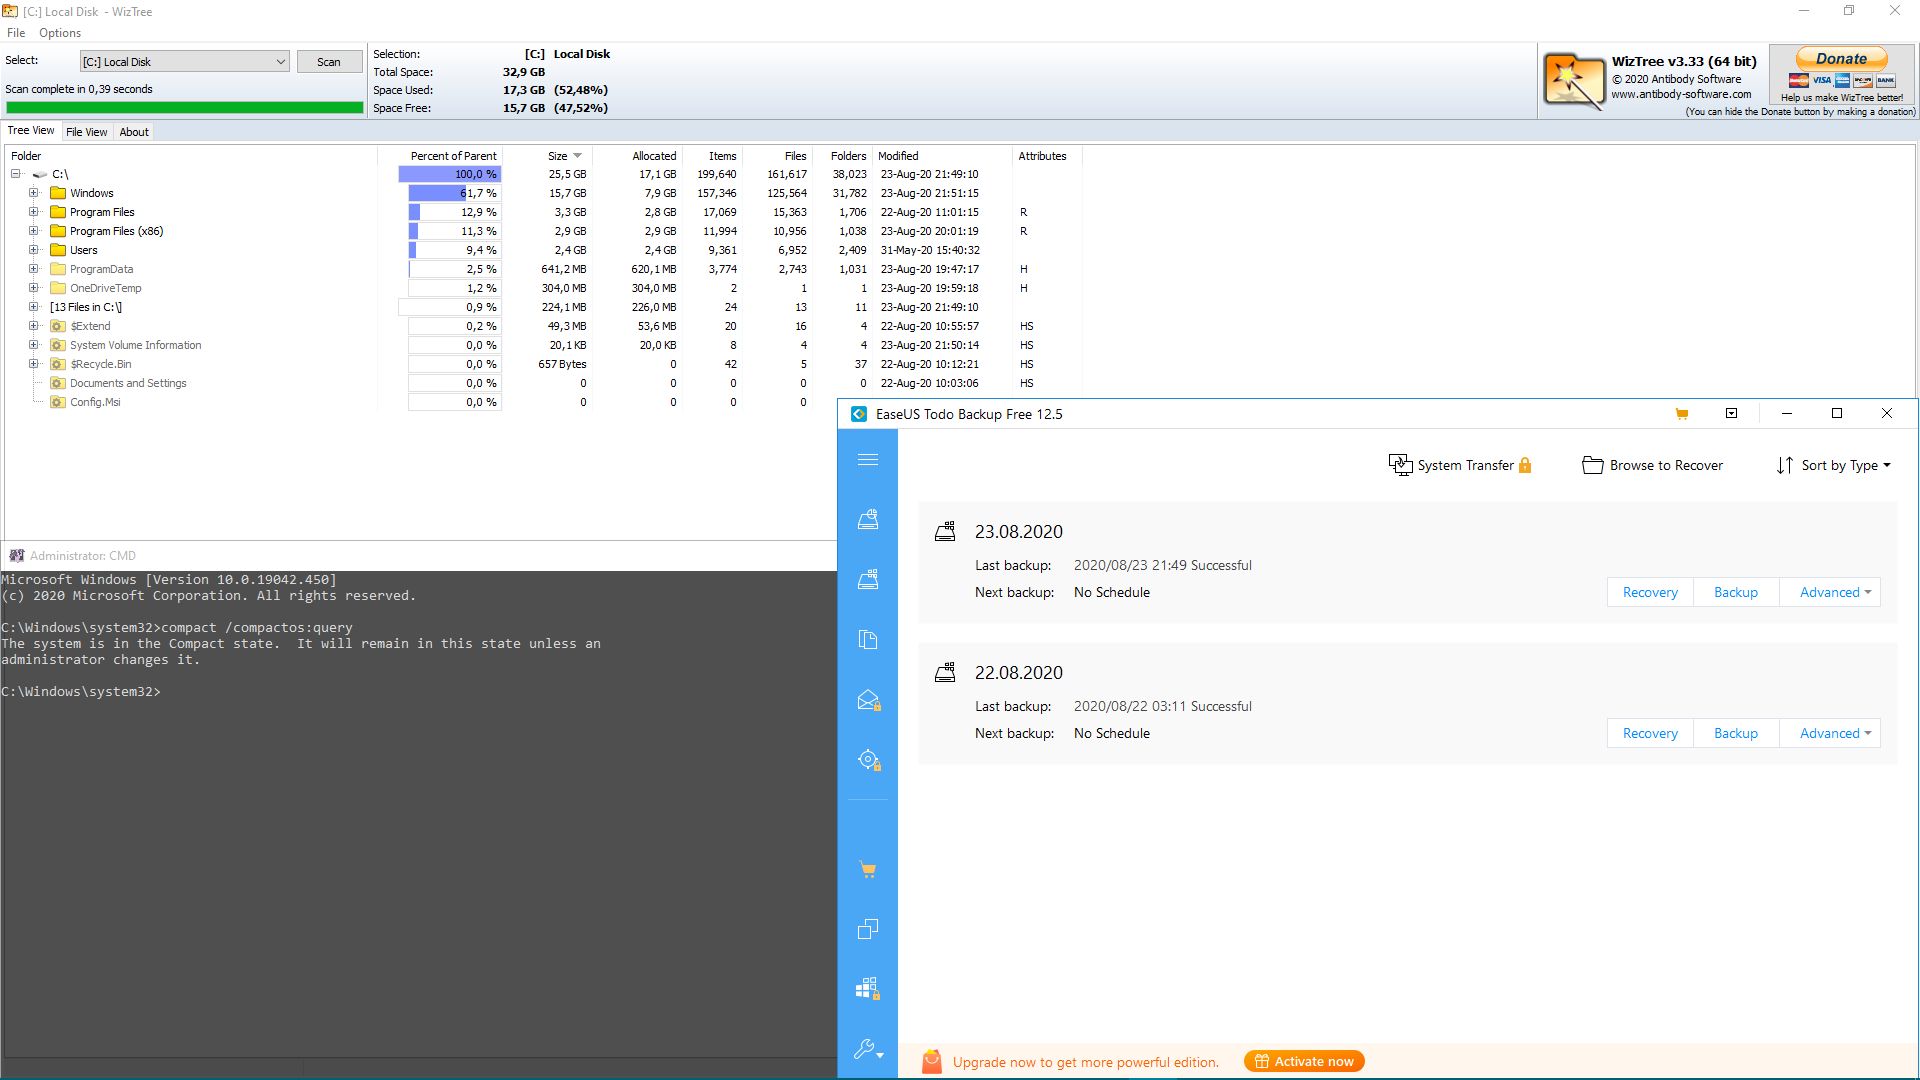The image size is (1920, 1080).
Task: Switch to the File View tab
Action: [x=86, y=132]
